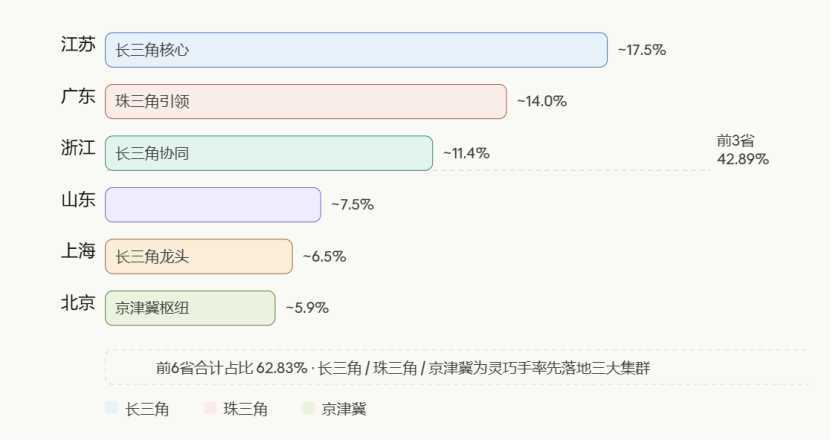
Task: Click the 上海 province label
Action: (x=78, y=251)
